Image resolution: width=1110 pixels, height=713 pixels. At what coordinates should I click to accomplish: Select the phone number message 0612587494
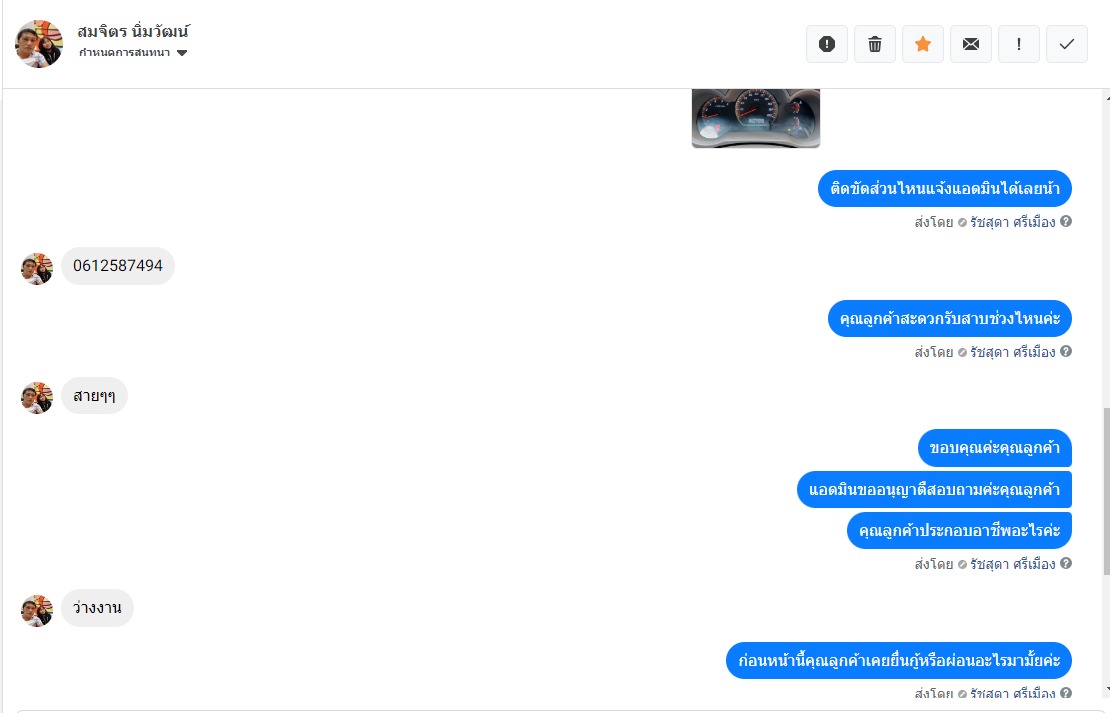(118, 266)
